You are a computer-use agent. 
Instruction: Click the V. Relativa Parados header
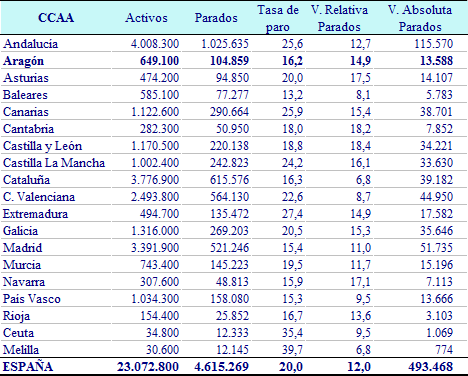[x=339, y=18]
